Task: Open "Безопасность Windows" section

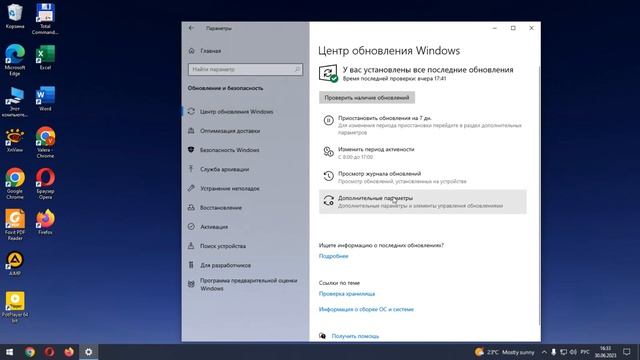Action: click(x=245, y=150)
